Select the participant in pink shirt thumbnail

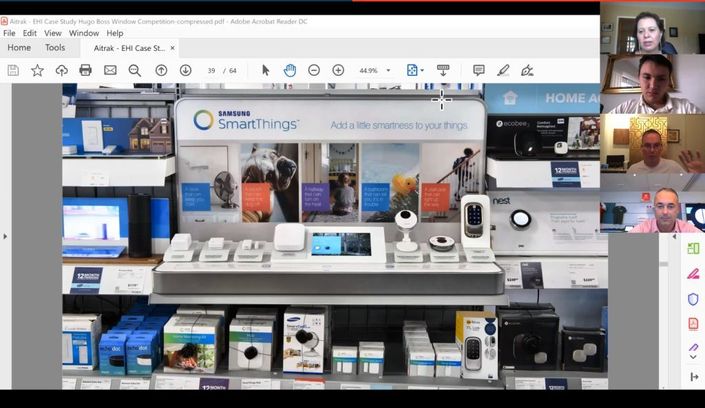point(652,203)
